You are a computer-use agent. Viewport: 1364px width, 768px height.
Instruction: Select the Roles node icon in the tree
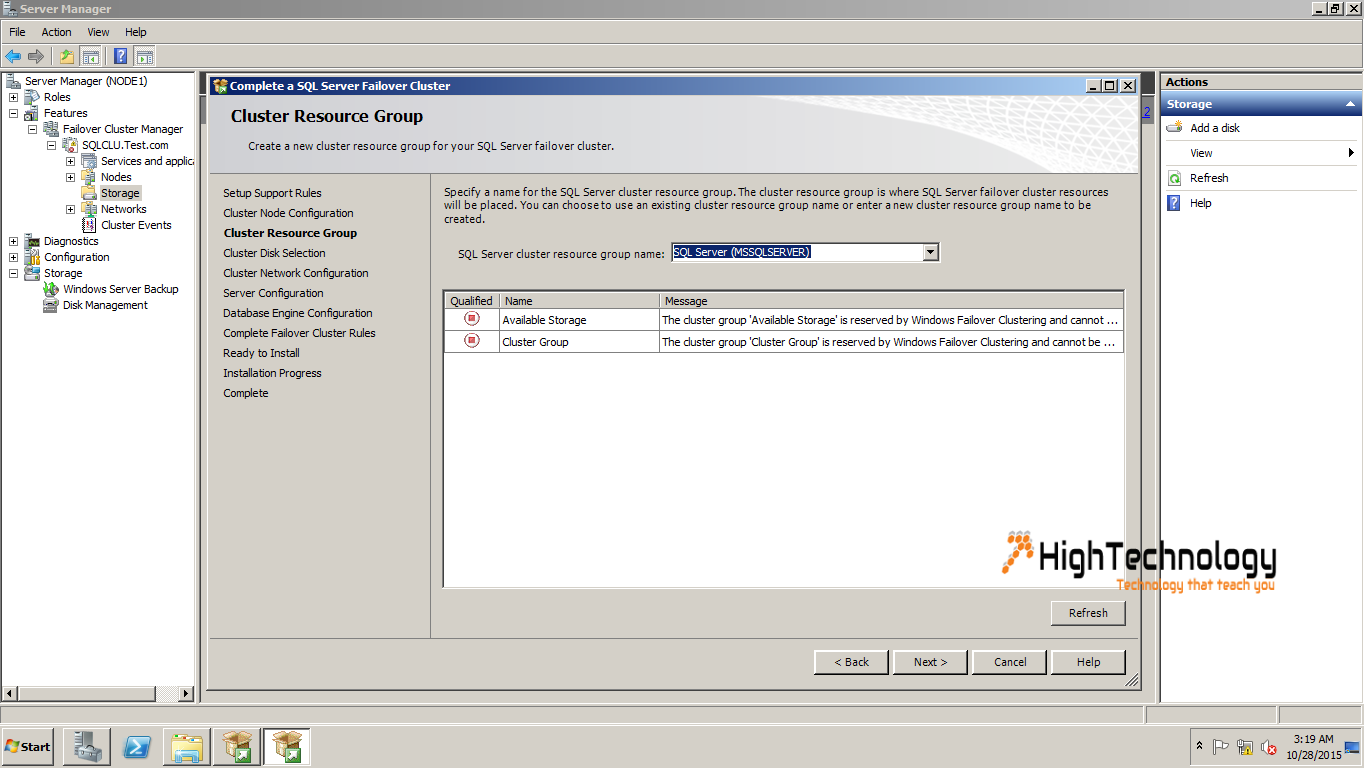(x=32, y=97)
